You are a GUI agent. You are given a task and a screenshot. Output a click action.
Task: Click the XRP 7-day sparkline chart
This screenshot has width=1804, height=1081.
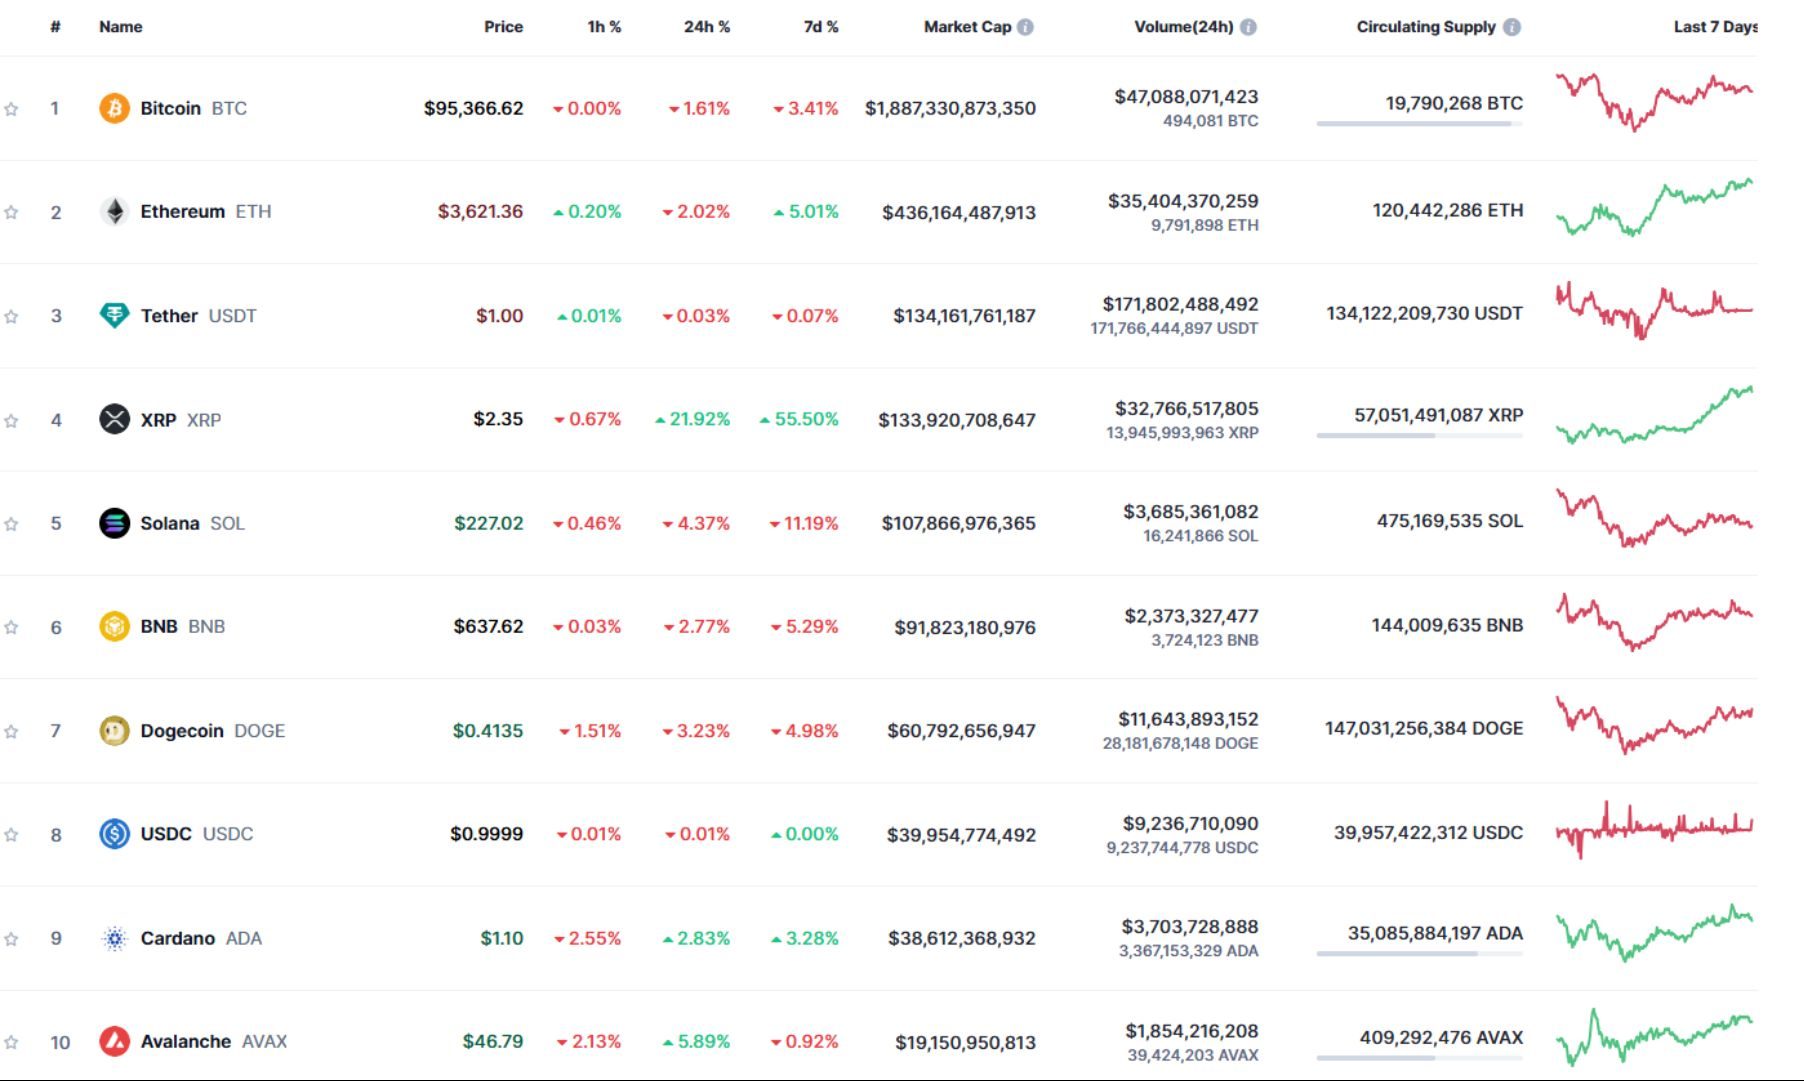point(1655,419)
